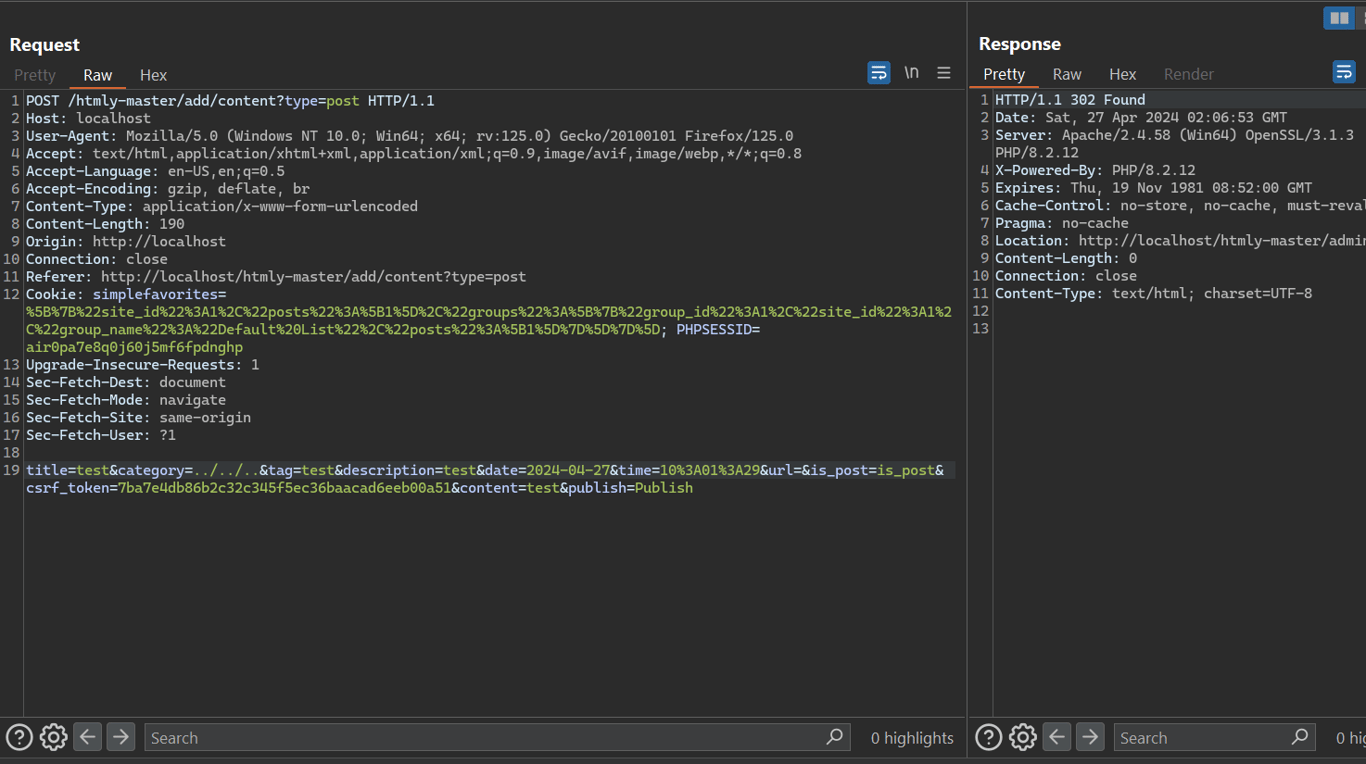Viewport: 1366px width, 764px height.
Task: Open Request search help icon
Action: point(19,737)
